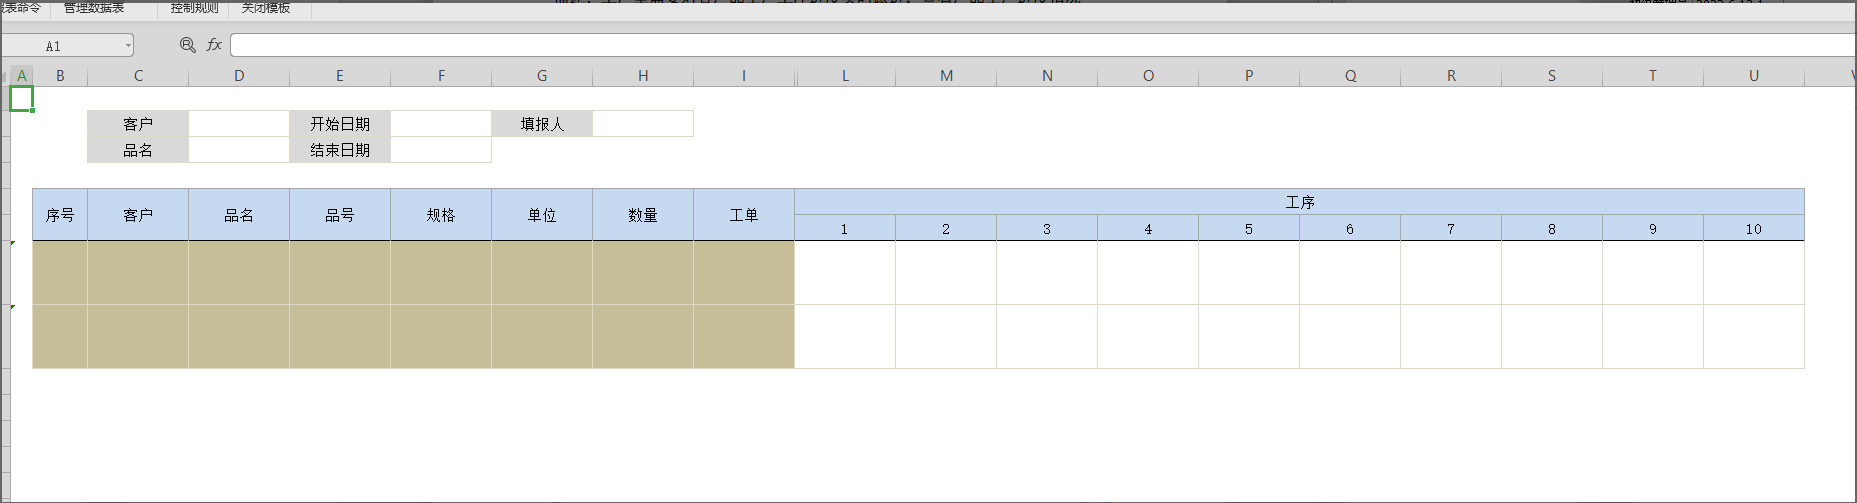Click the empty cell next to 开始日期

441,124
